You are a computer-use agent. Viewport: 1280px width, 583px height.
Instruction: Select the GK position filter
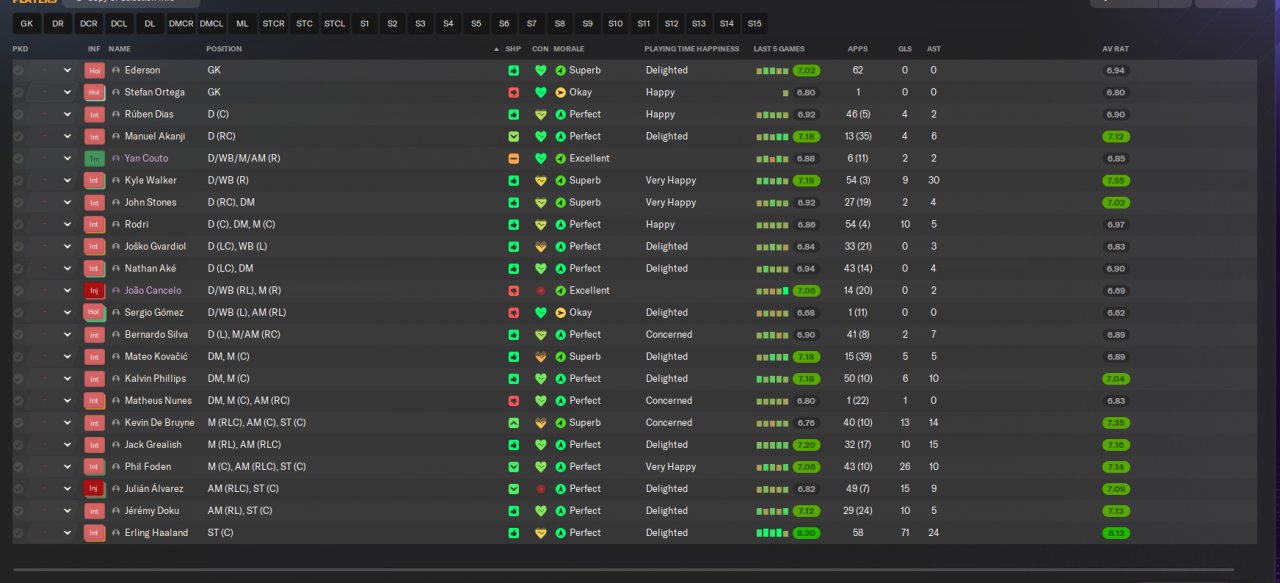26,23
